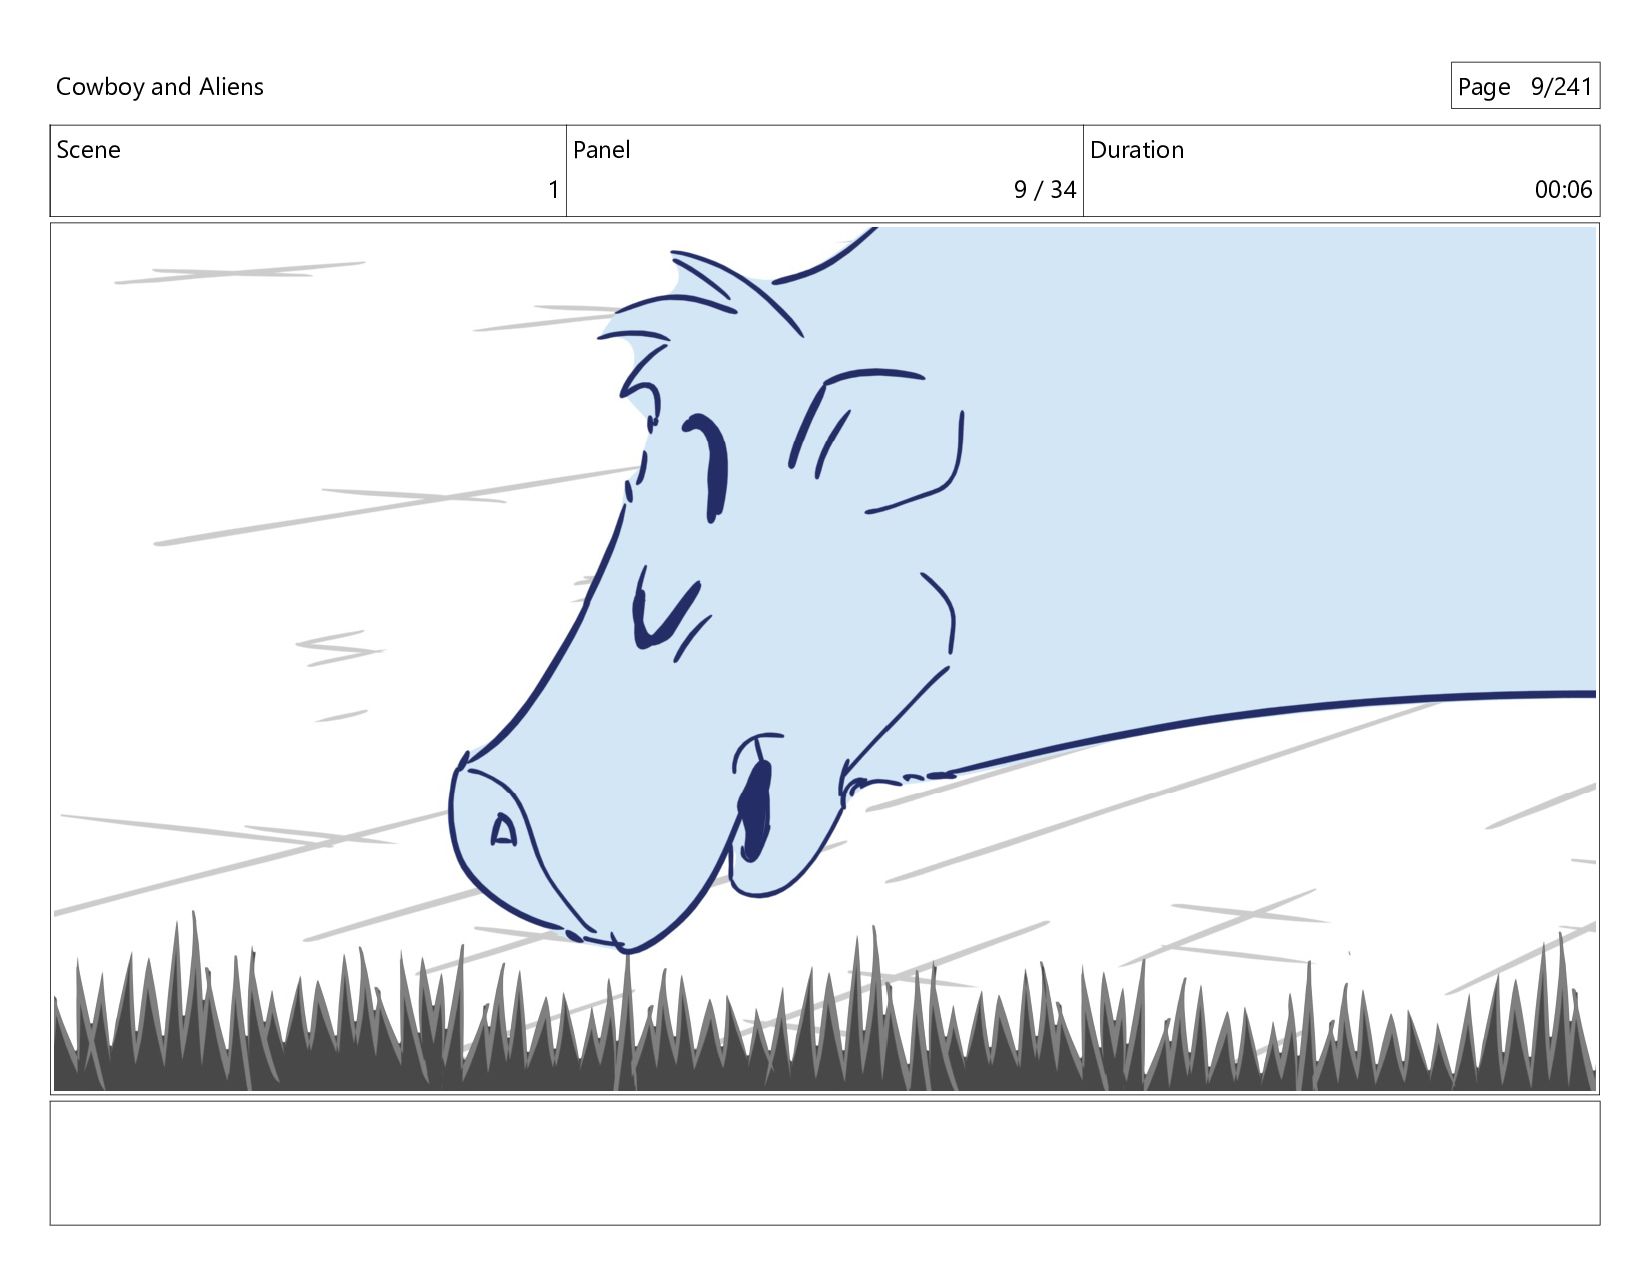Click the grey streaks at upper left
This screenshot has width=1650, height=1275.
click(x=240, y=272)
